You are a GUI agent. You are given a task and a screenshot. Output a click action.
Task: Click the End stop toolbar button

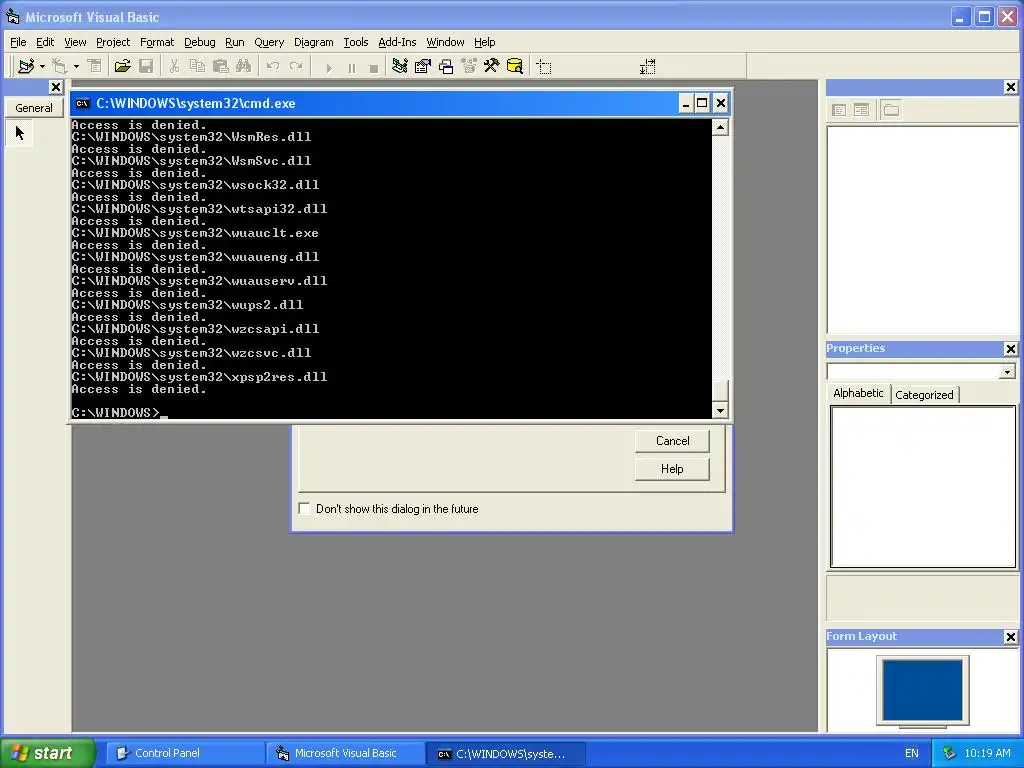[374, 67]
